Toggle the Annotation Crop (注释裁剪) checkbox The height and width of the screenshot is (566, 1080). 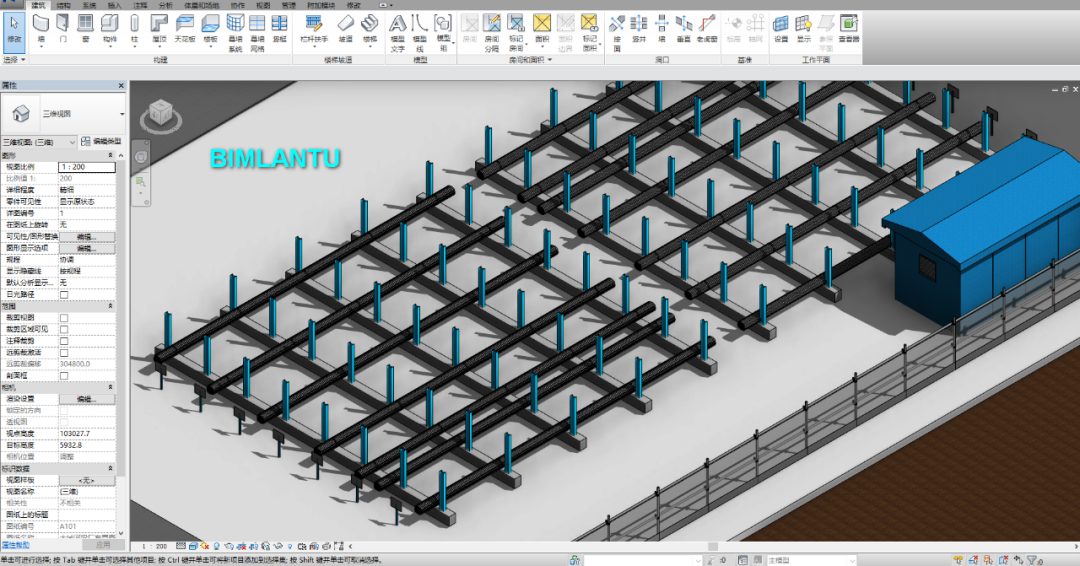point(64,342)
